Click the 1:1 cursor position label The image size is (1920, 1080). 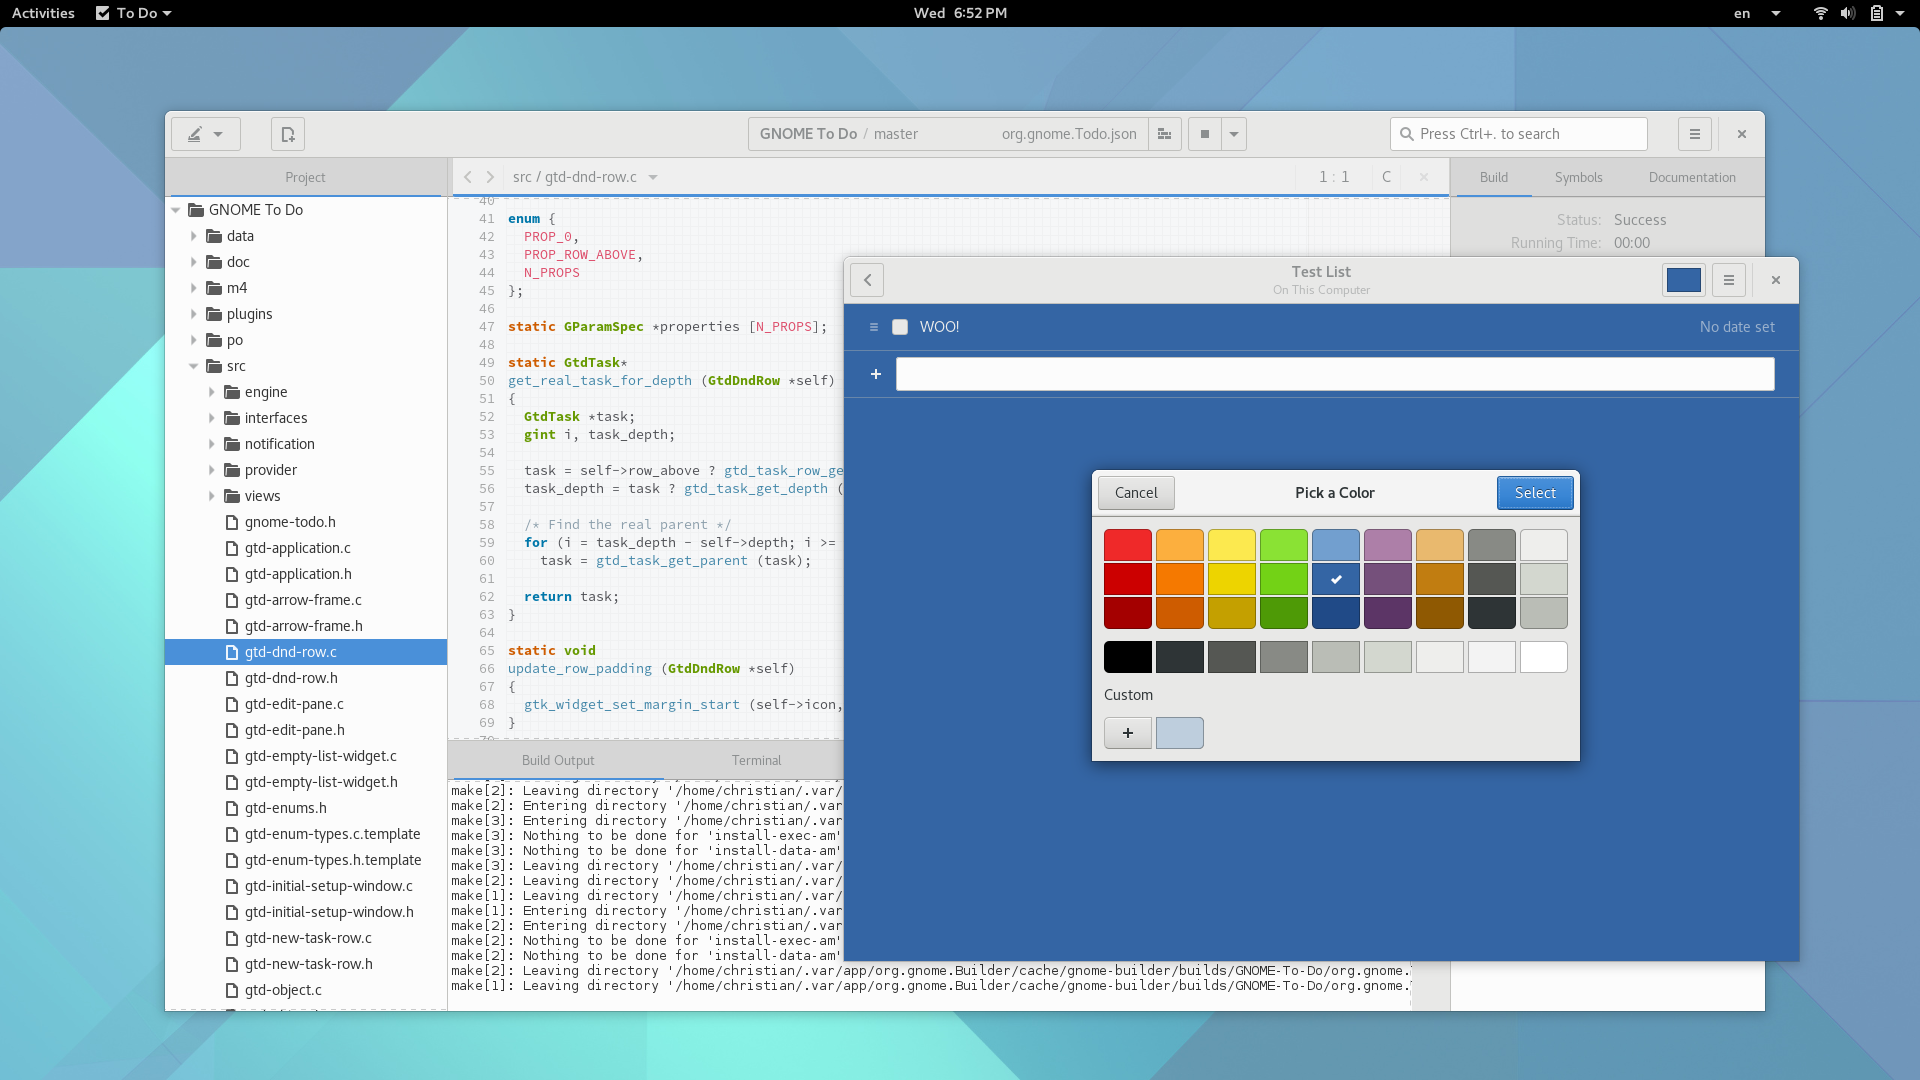1334,177
